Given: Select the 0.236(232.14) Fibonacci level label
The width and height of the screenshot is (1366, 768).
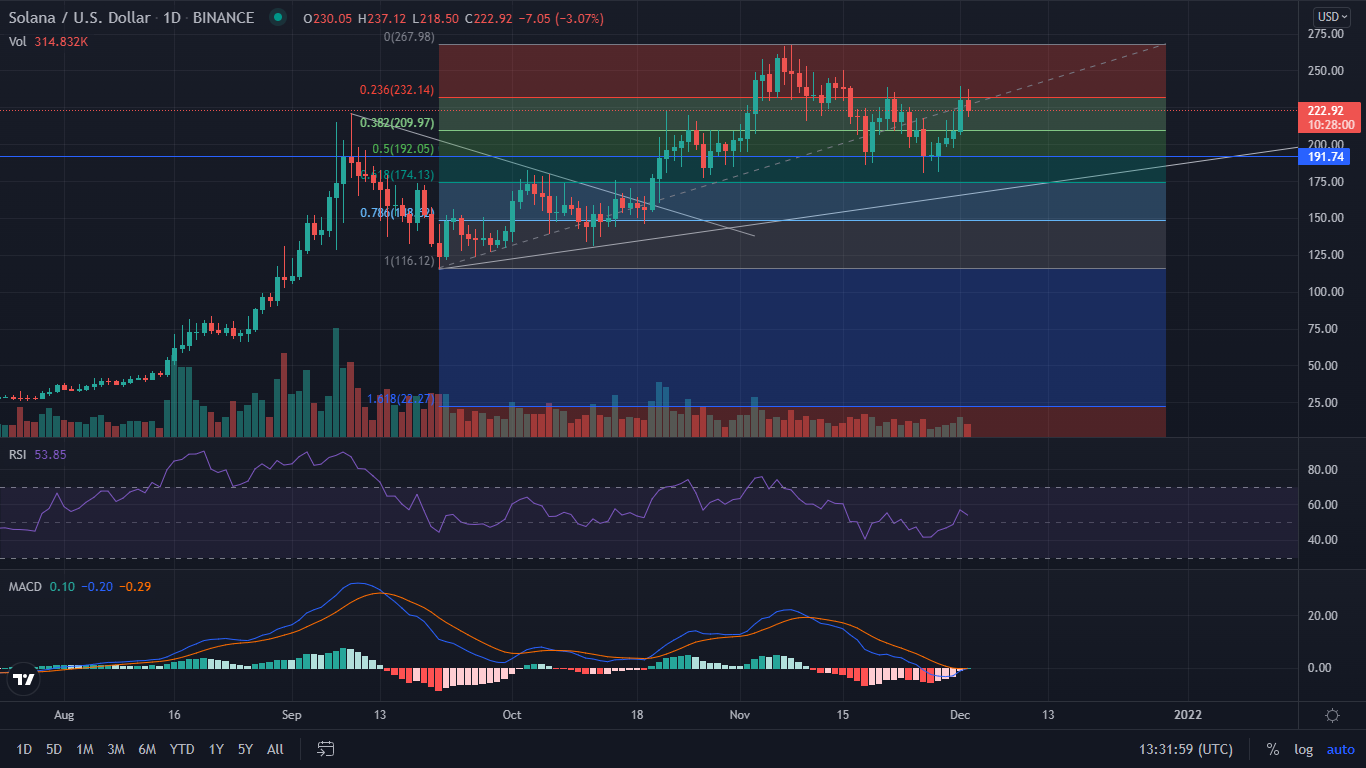Looking at the screenshot, I should pyautogui.click(x=397, y=90).
